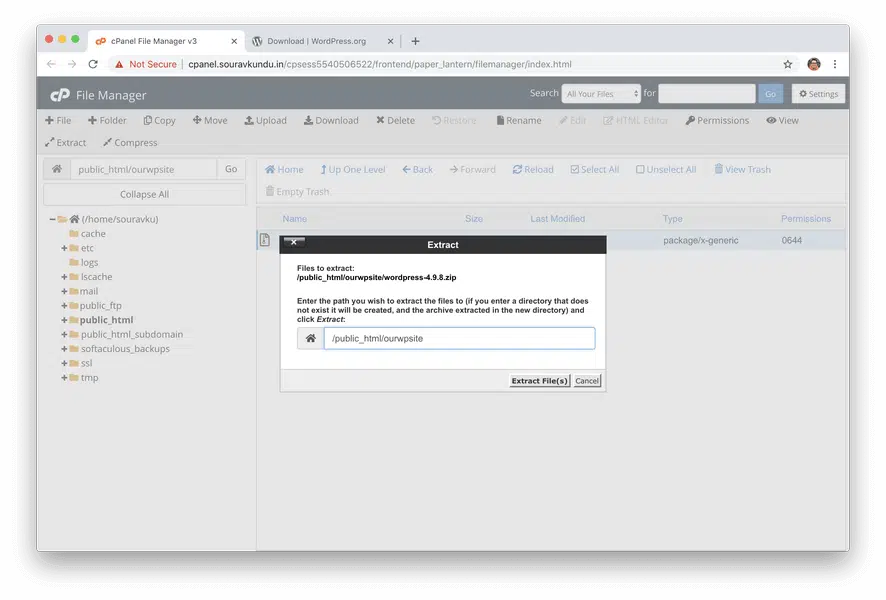Expand the softaculous_backups folder node
Image resolution: width=886 pixels, height=600 pixels.
pyautogui.click(x=64, y=349)
